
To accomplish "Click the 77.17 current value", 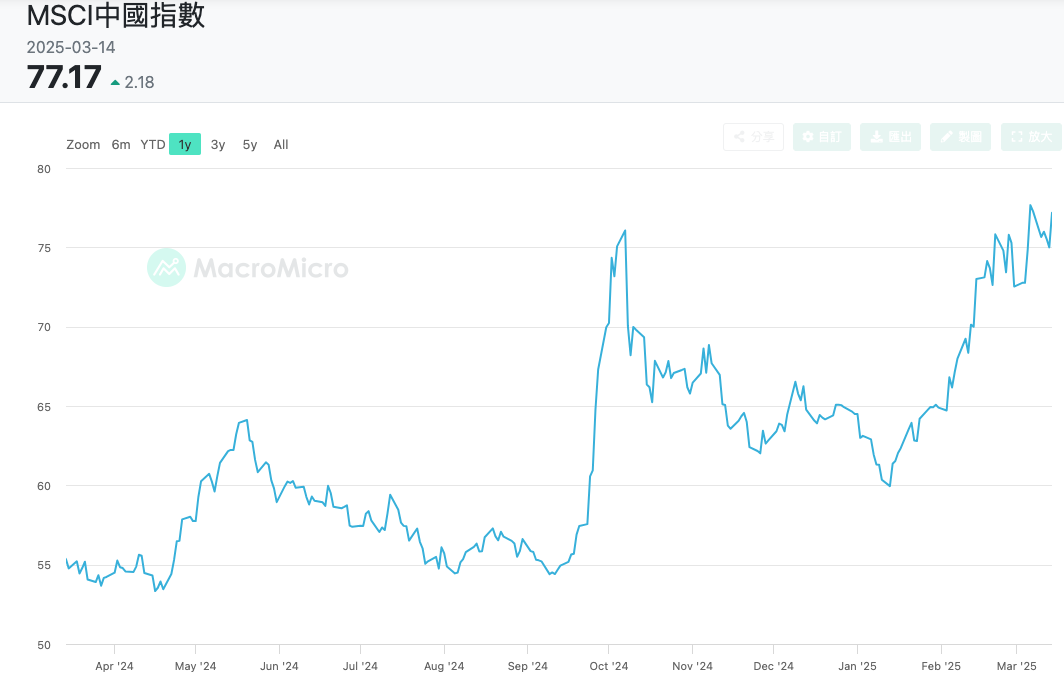I will pos(64,77).
